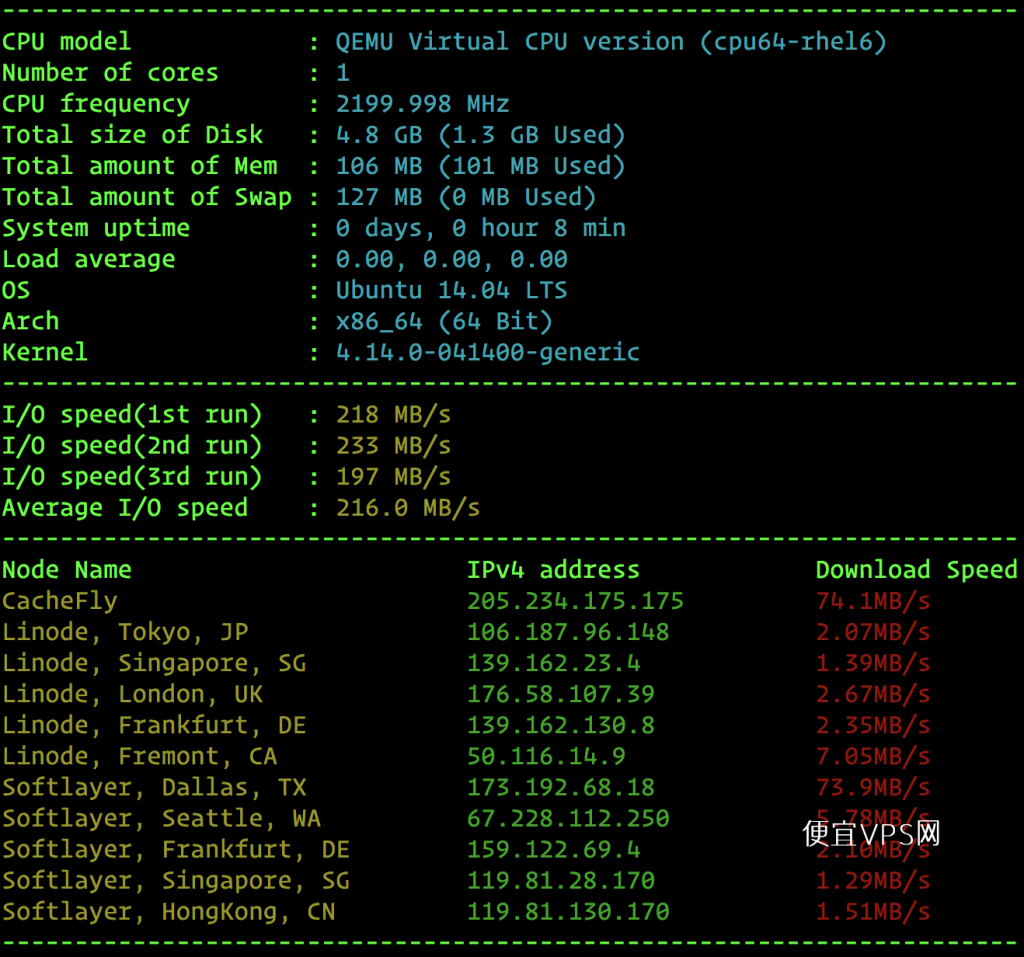Click the Linode, Fremont, CA node name
This screenshot has height=957, width=1024.
pyautogui.click(x=140, y=756)
